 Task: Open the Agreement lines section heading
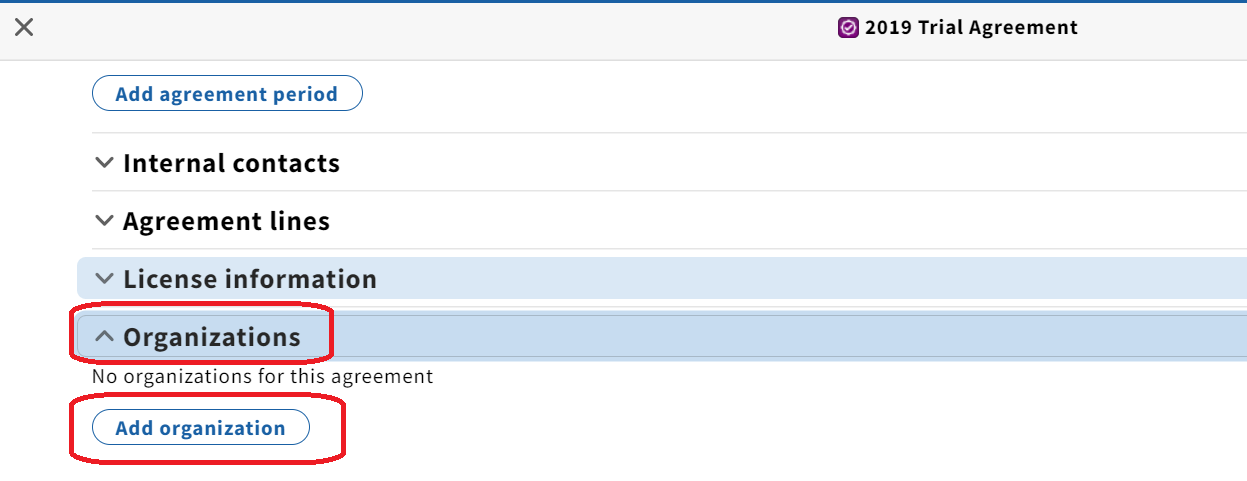[x=226, y=221]
